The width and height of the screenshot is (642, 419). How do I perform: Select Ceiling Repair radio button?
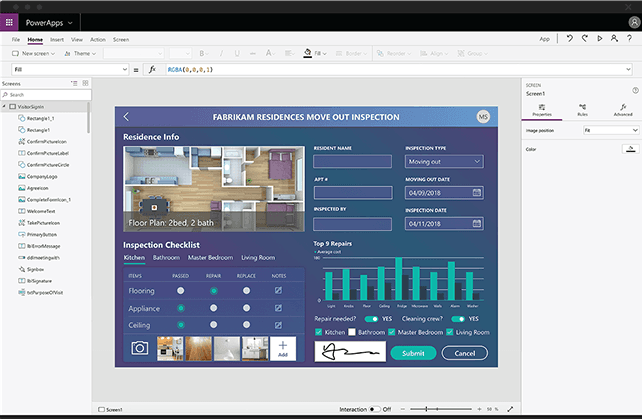click(x=213, y=325)
